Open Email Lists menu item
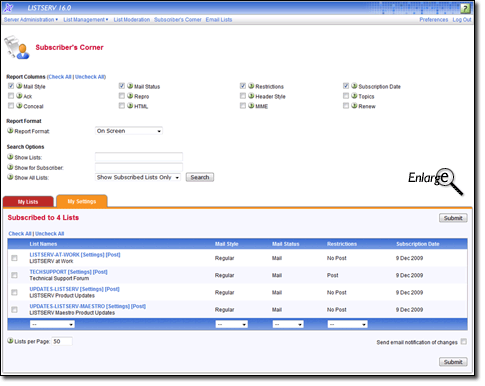The height and width of the screenshot is (386, 485). pos(219,20)
